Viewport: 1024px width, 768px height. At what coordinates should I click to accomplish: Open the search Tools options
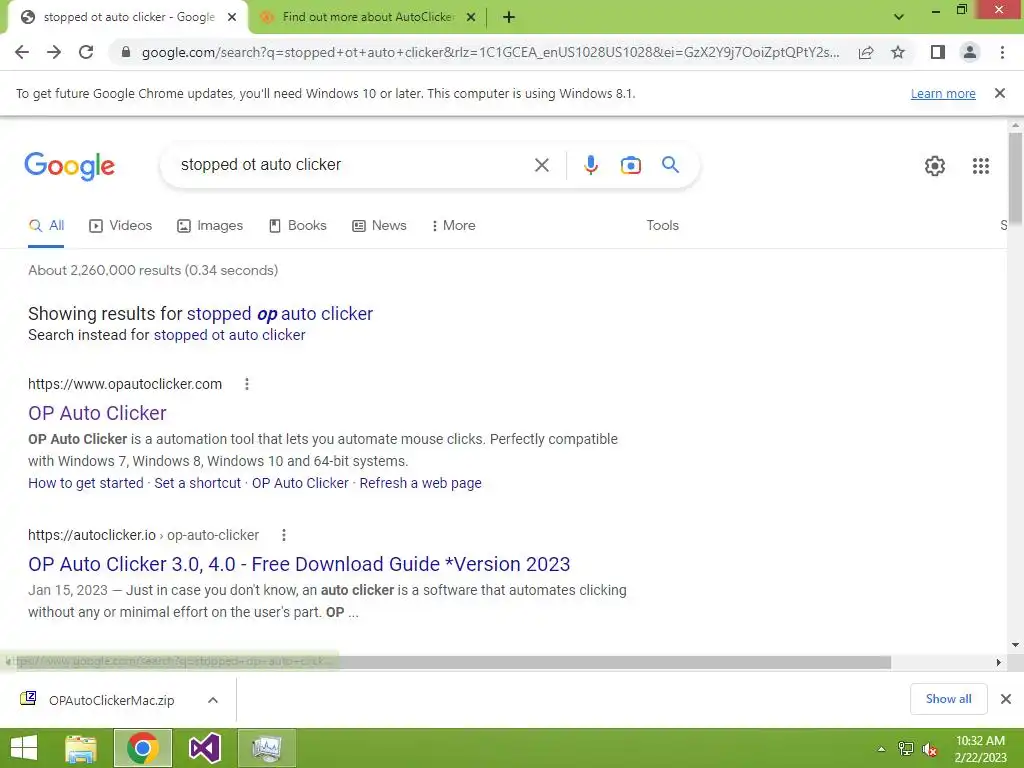click(662, 225)
